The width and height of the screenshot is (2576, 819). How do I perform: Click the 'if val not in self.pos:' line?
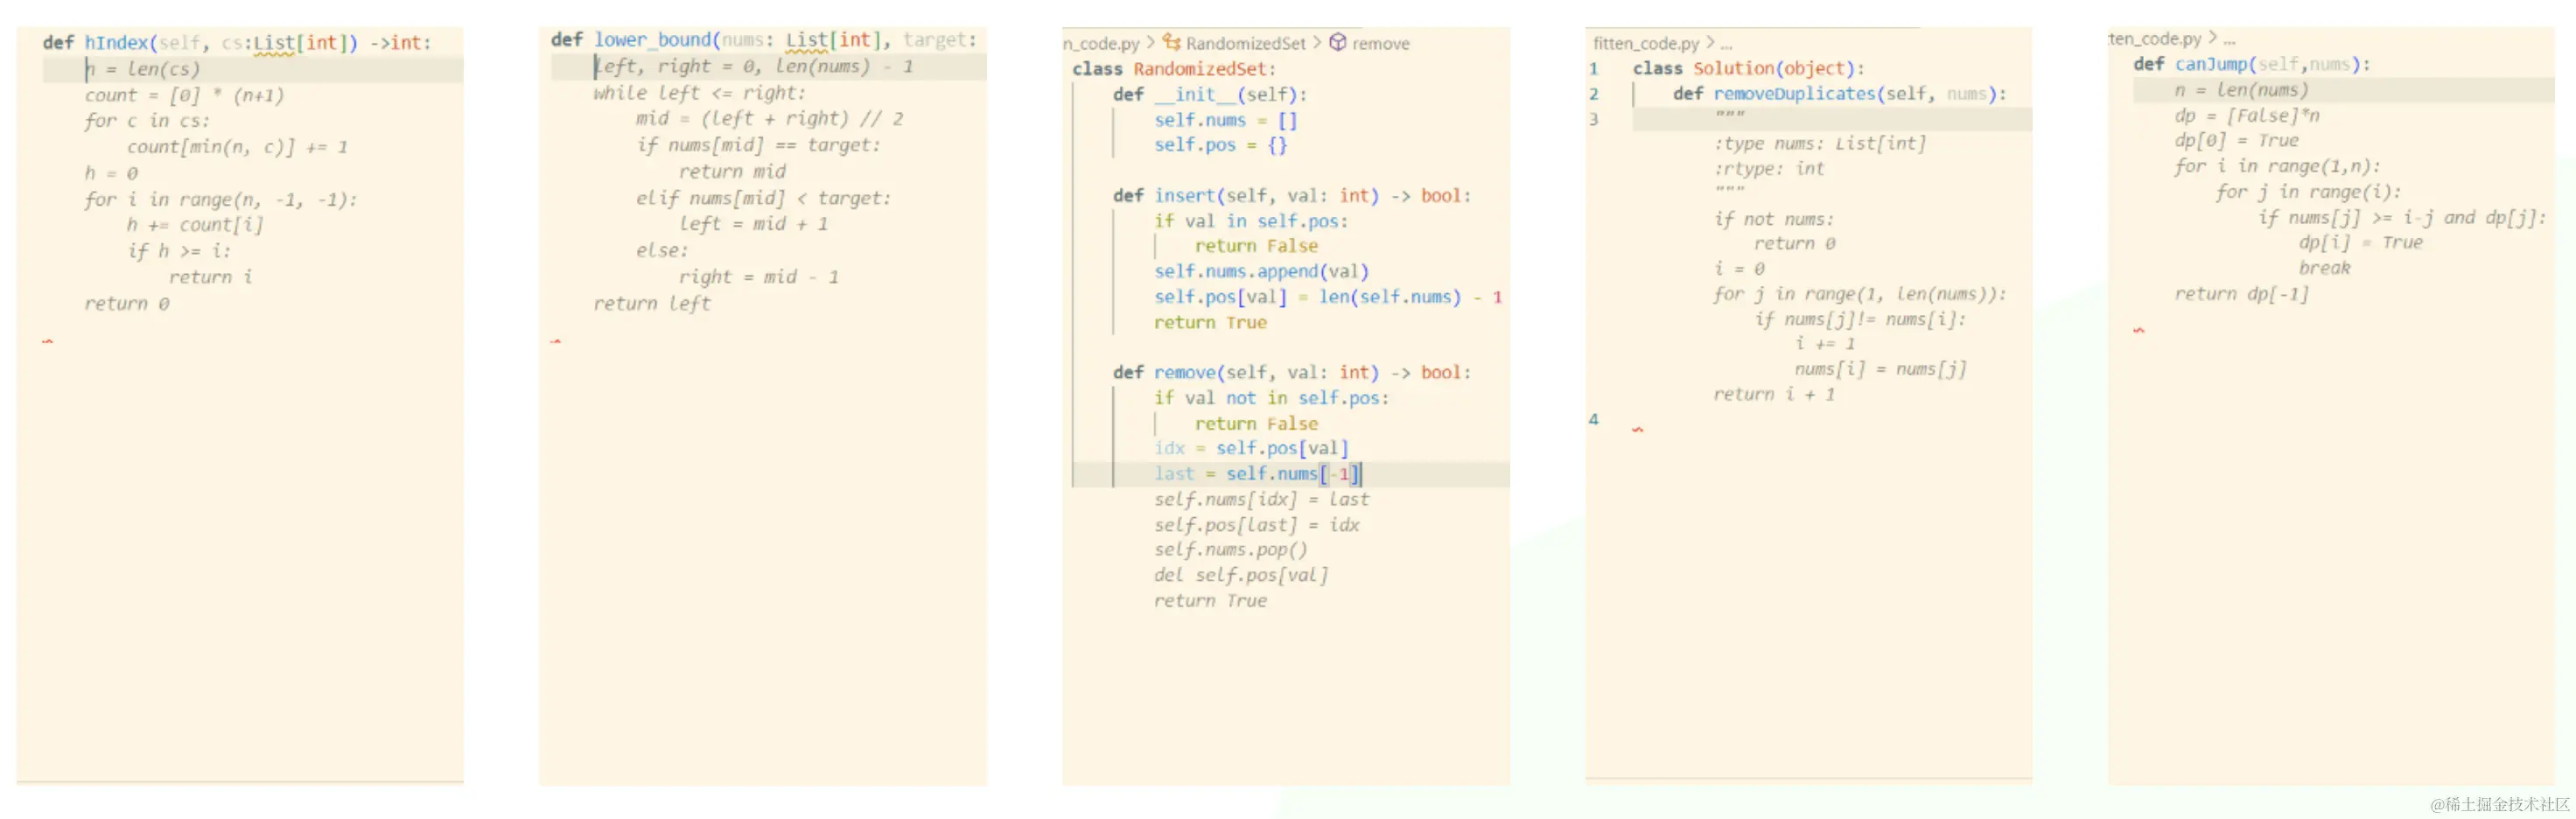click(x=1271, y=398)
